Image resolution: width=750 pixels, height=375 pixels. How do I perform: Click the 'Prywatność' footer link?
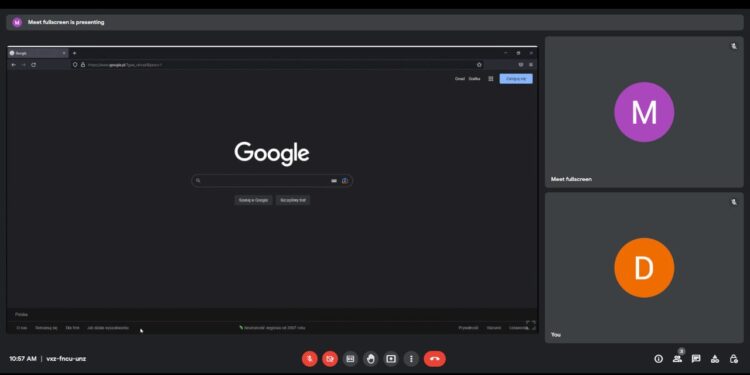(x=468, y=328)
